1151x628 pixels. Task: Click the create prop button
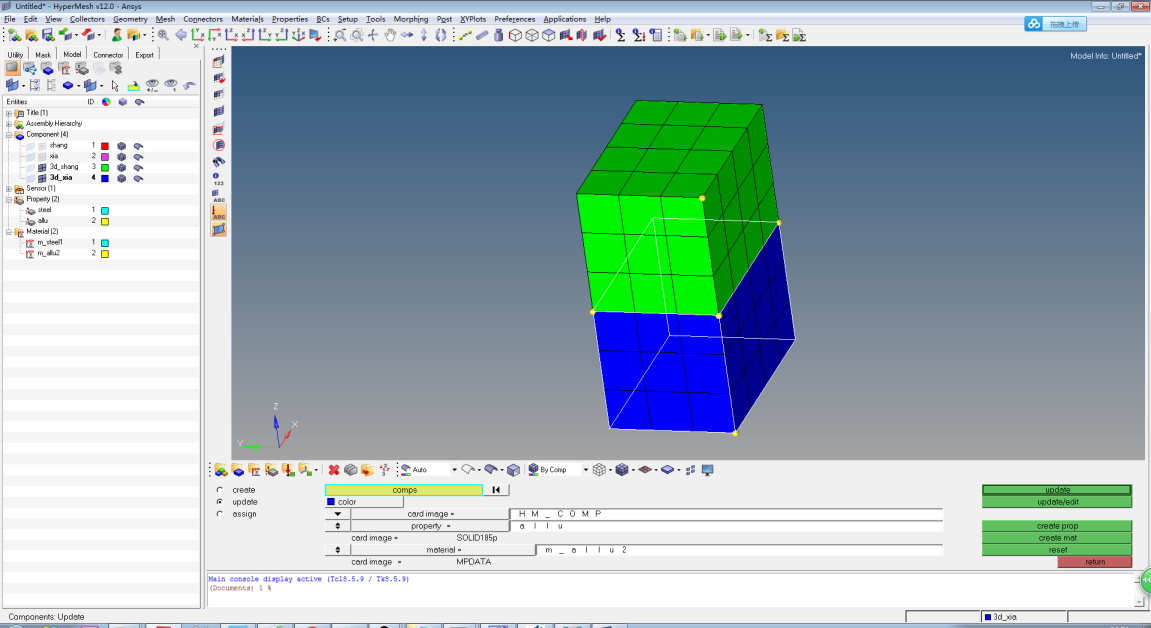click(1057, 526)
